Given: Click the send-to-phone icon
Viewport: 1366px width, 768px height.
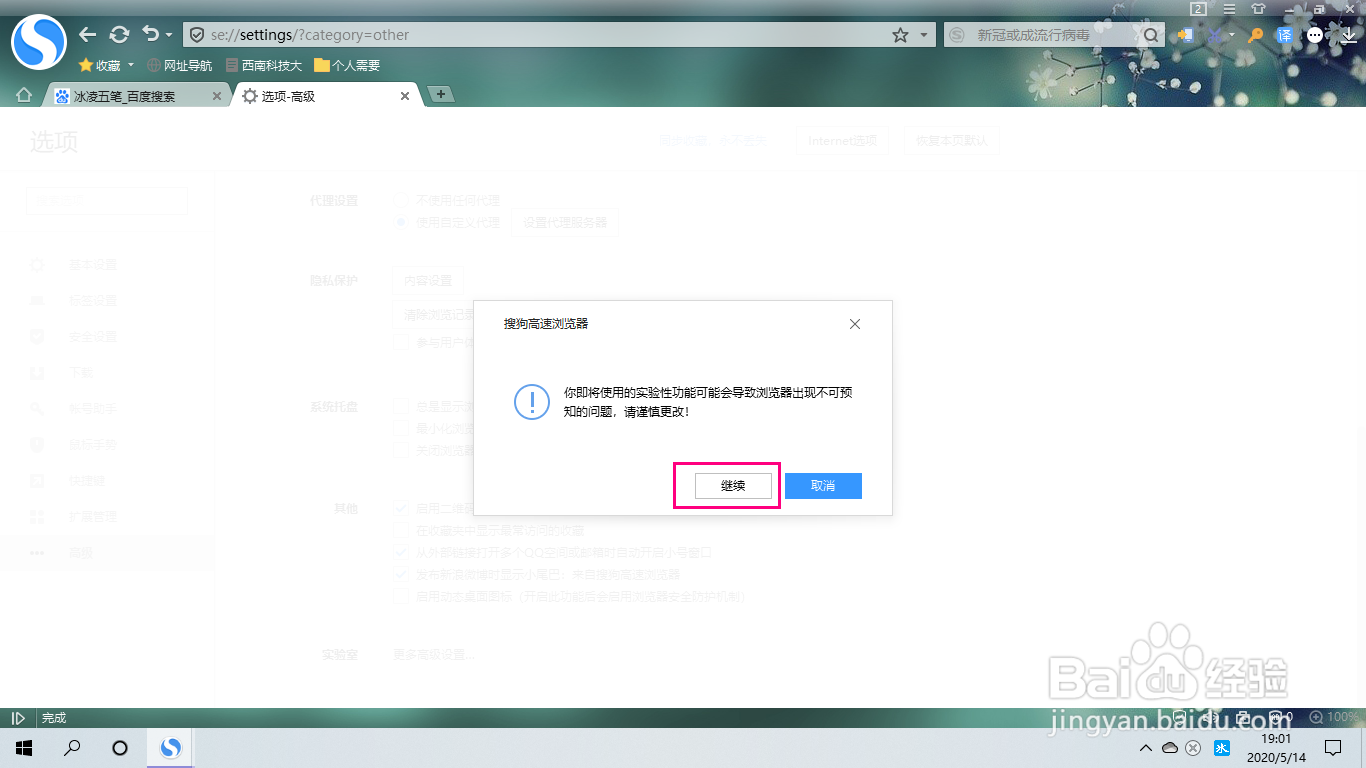Looking at the screenshot, I should (x=1185, y=35).
